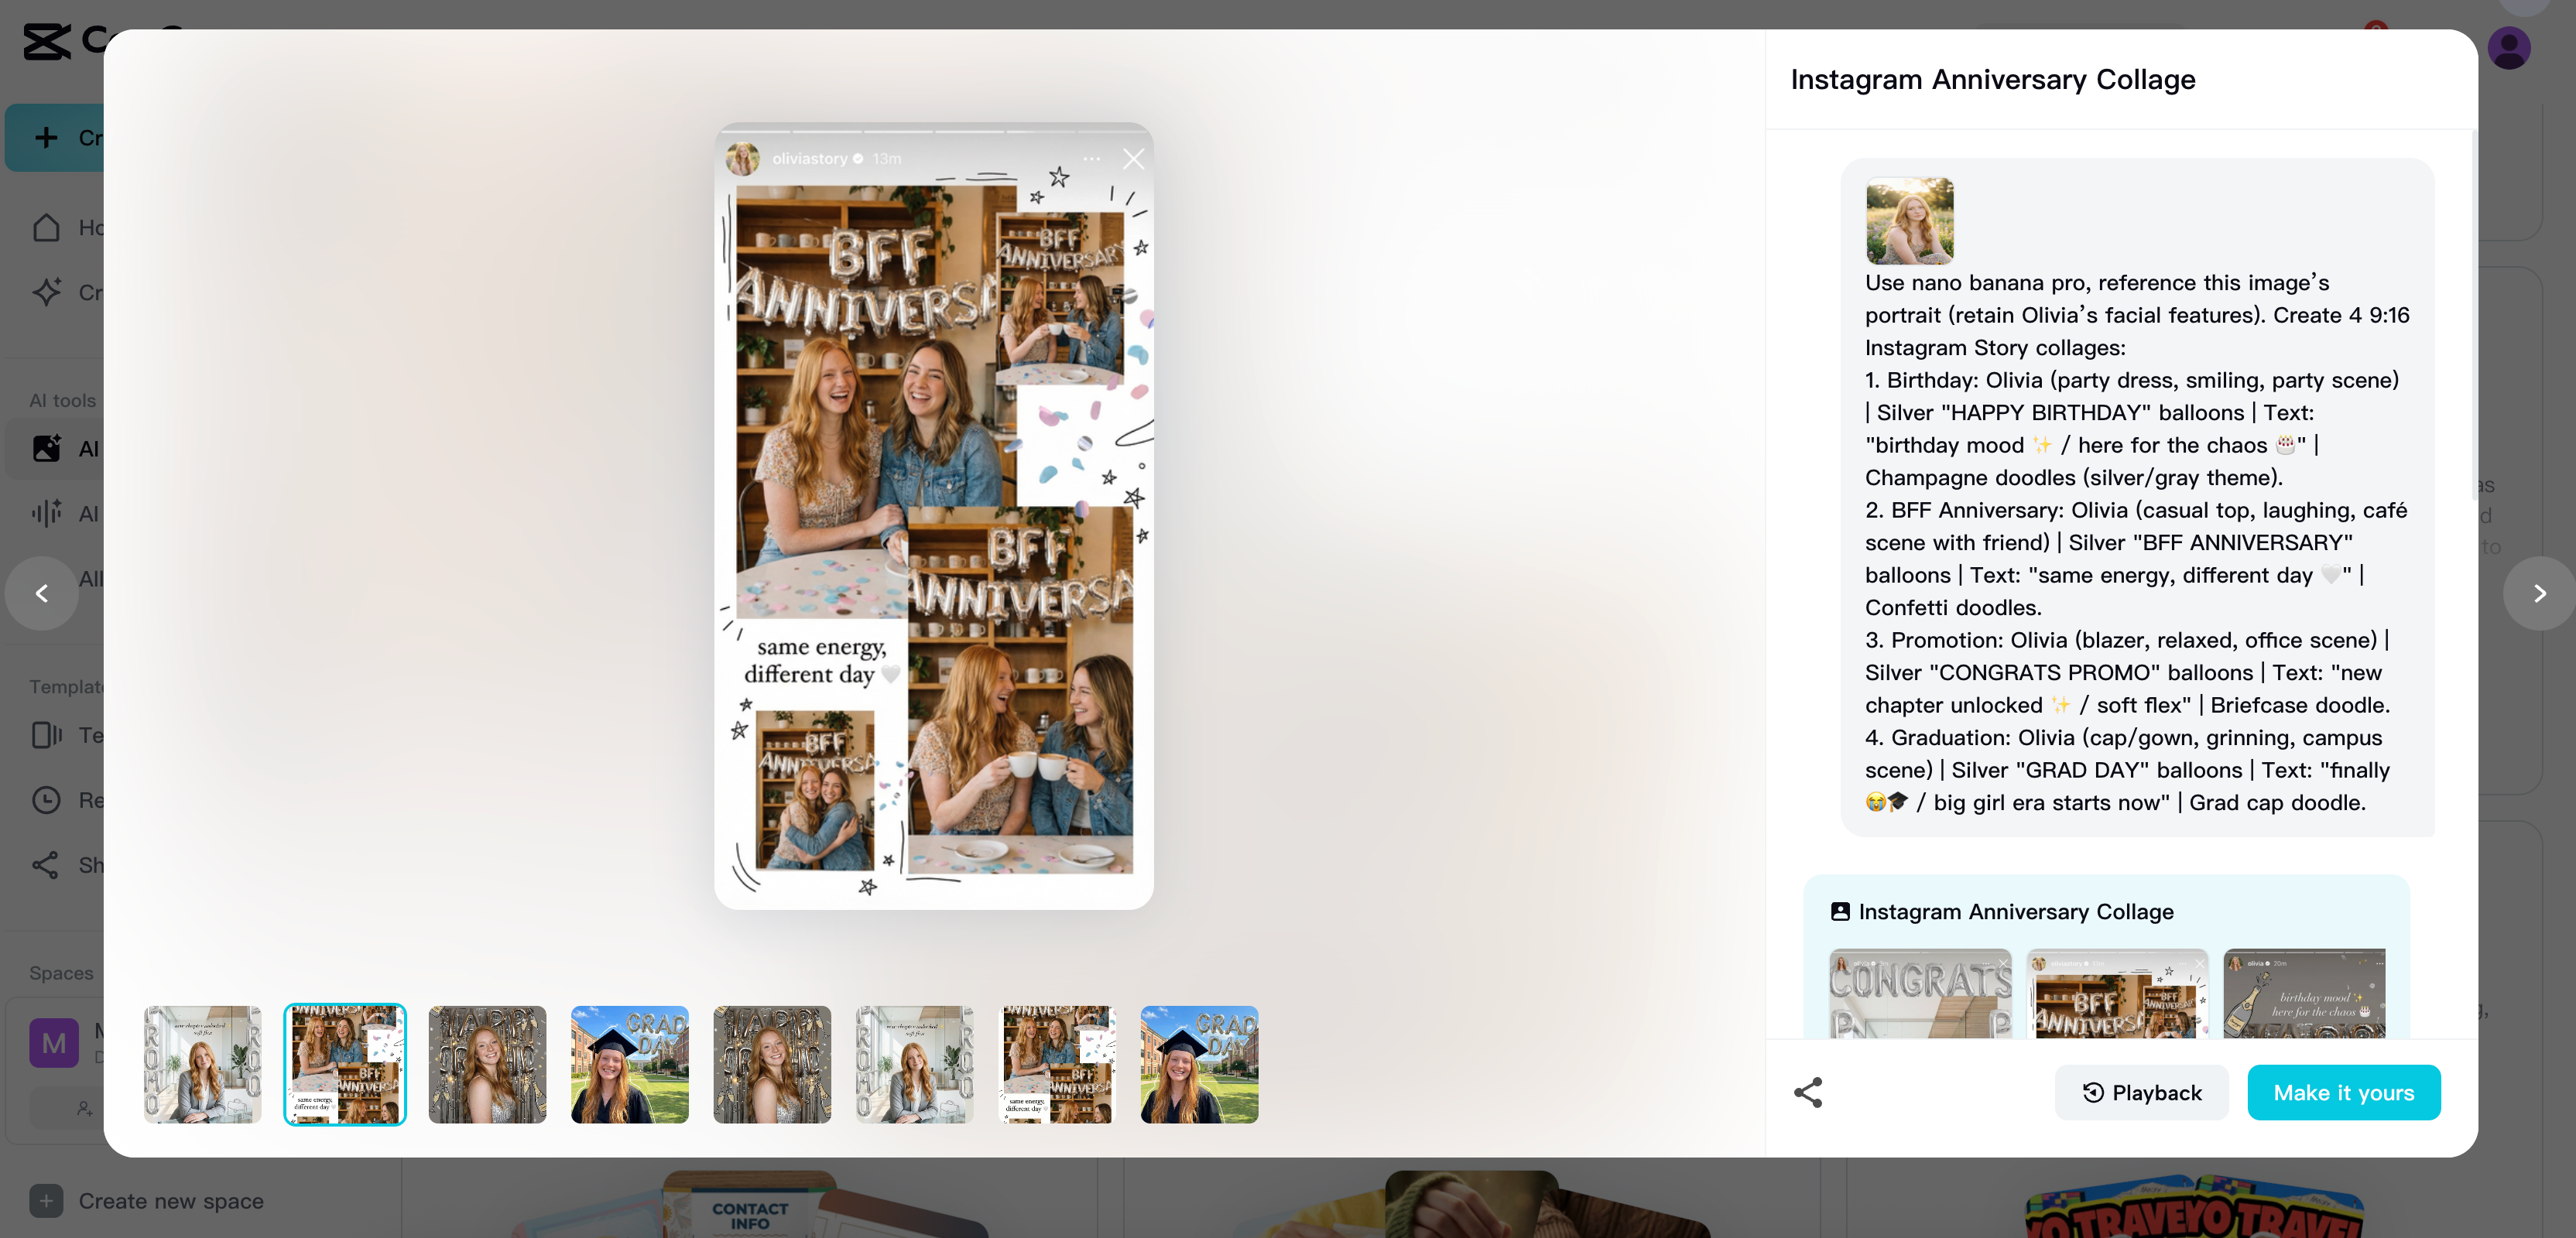The width and height of the screenshot is (2576, 1238).
Task: Open the profile avatar in the top right
Action: [x=2508, y=47]
